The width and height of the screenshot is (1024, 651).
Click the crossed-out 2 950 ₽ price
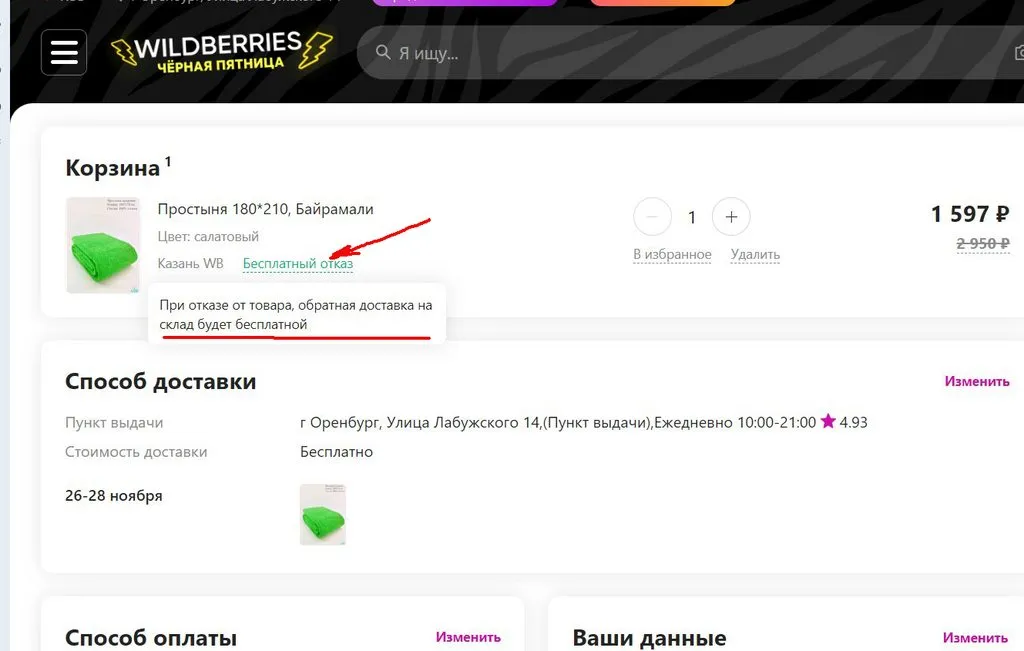[x=983, y=244]
